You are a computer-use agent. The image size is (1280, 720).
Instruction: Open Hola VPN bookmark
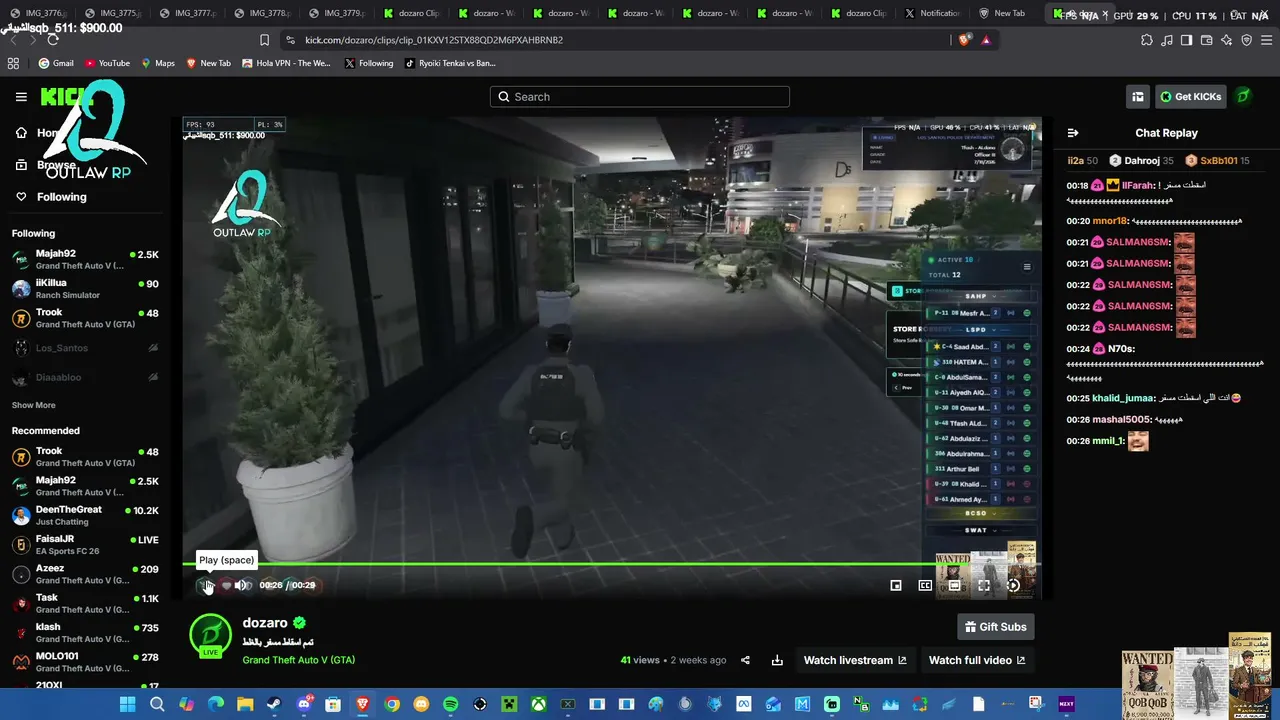point(286,63)
